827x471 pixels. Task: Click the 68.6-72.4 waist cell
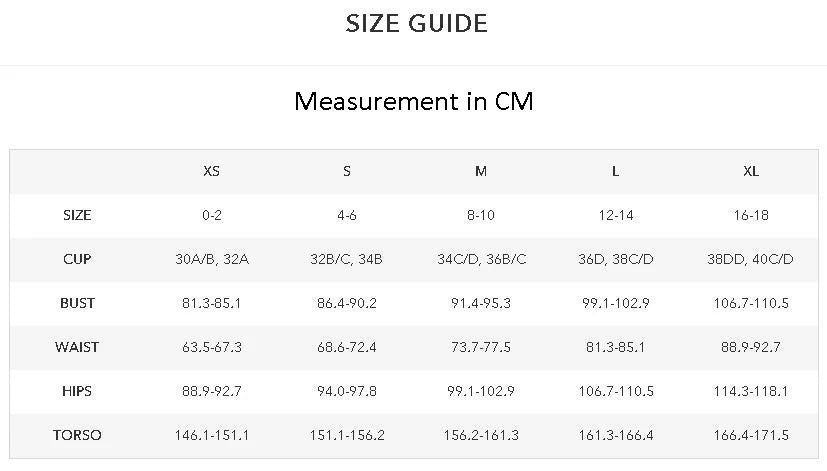tap(347, 347)
